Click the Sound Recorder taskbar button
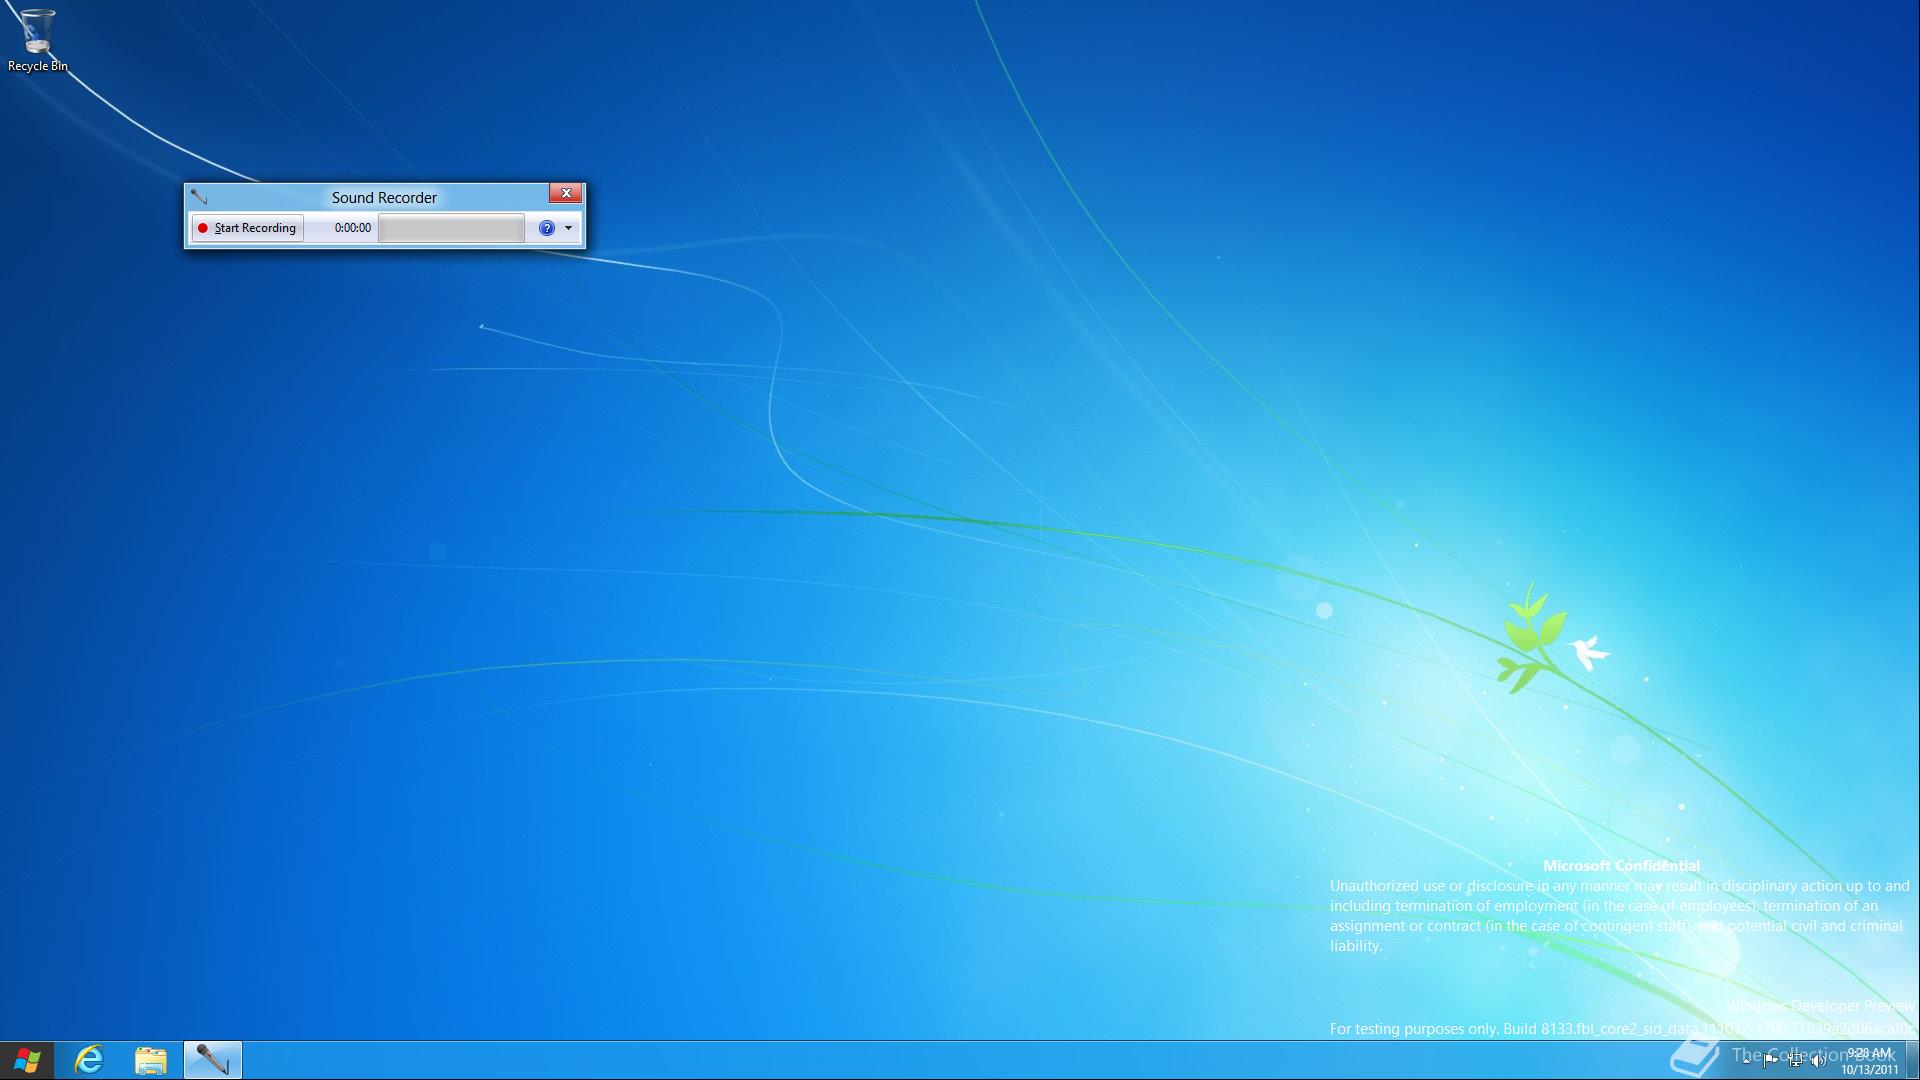Image resolution: width=1920 pixels, height=1080 pixels. pos(212,1060)
